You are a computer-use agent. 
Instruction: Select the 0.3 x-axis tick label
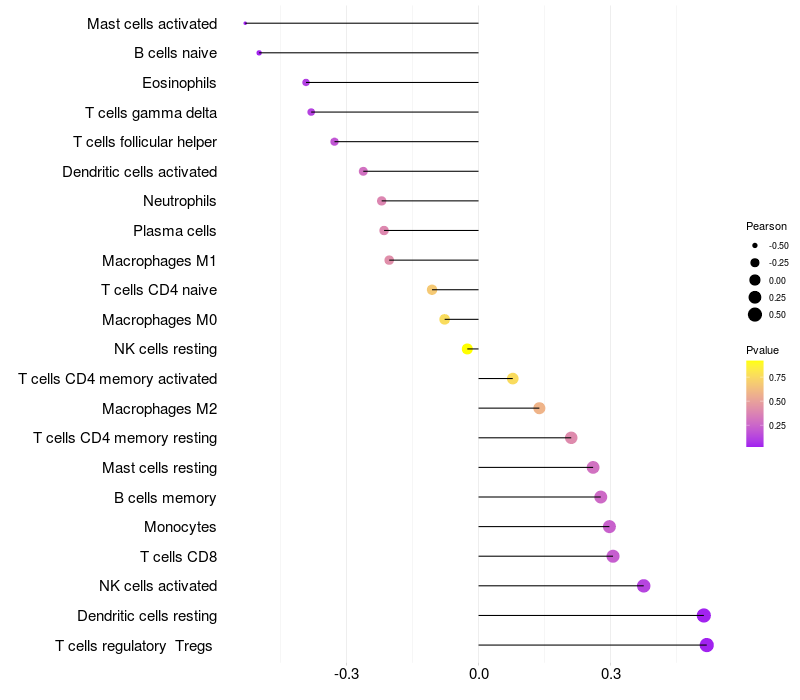[x=611, y=674]
